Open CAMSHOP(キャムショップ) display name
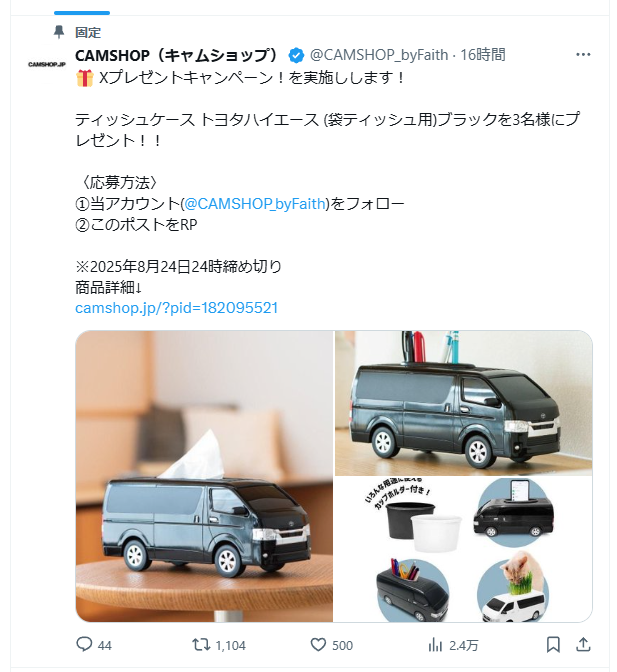Image resolution: width=617 pixels, height=672 pixels. click(176, 55)
